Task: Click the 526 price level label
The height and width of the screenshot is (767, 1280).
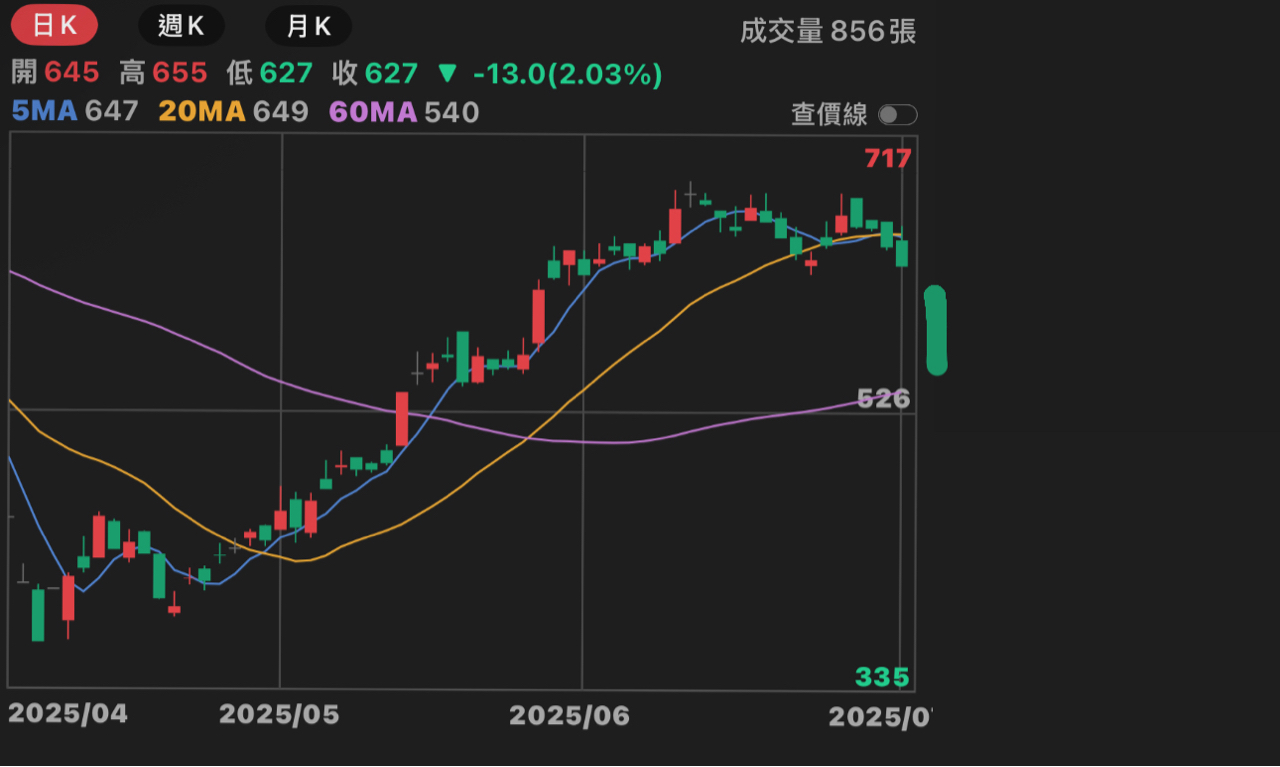Action: click(x=884, y=399)
